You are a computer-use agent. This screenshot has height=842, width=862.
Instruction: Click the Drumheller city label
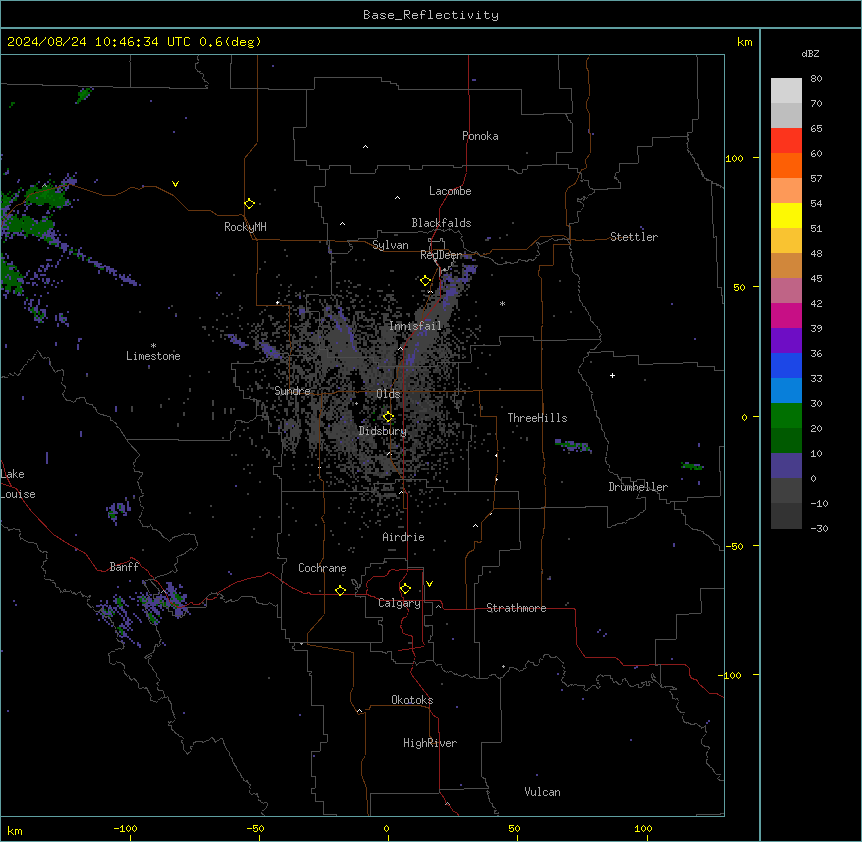coord(638,487)
